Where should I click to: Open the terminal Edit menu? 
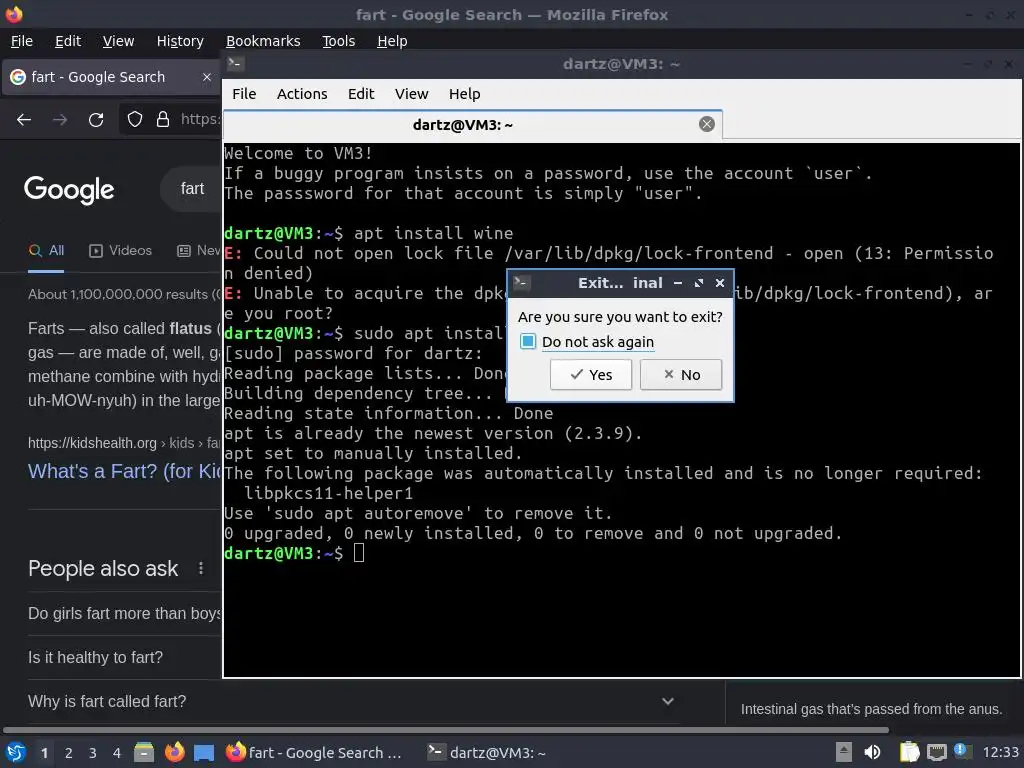(361, 94)
